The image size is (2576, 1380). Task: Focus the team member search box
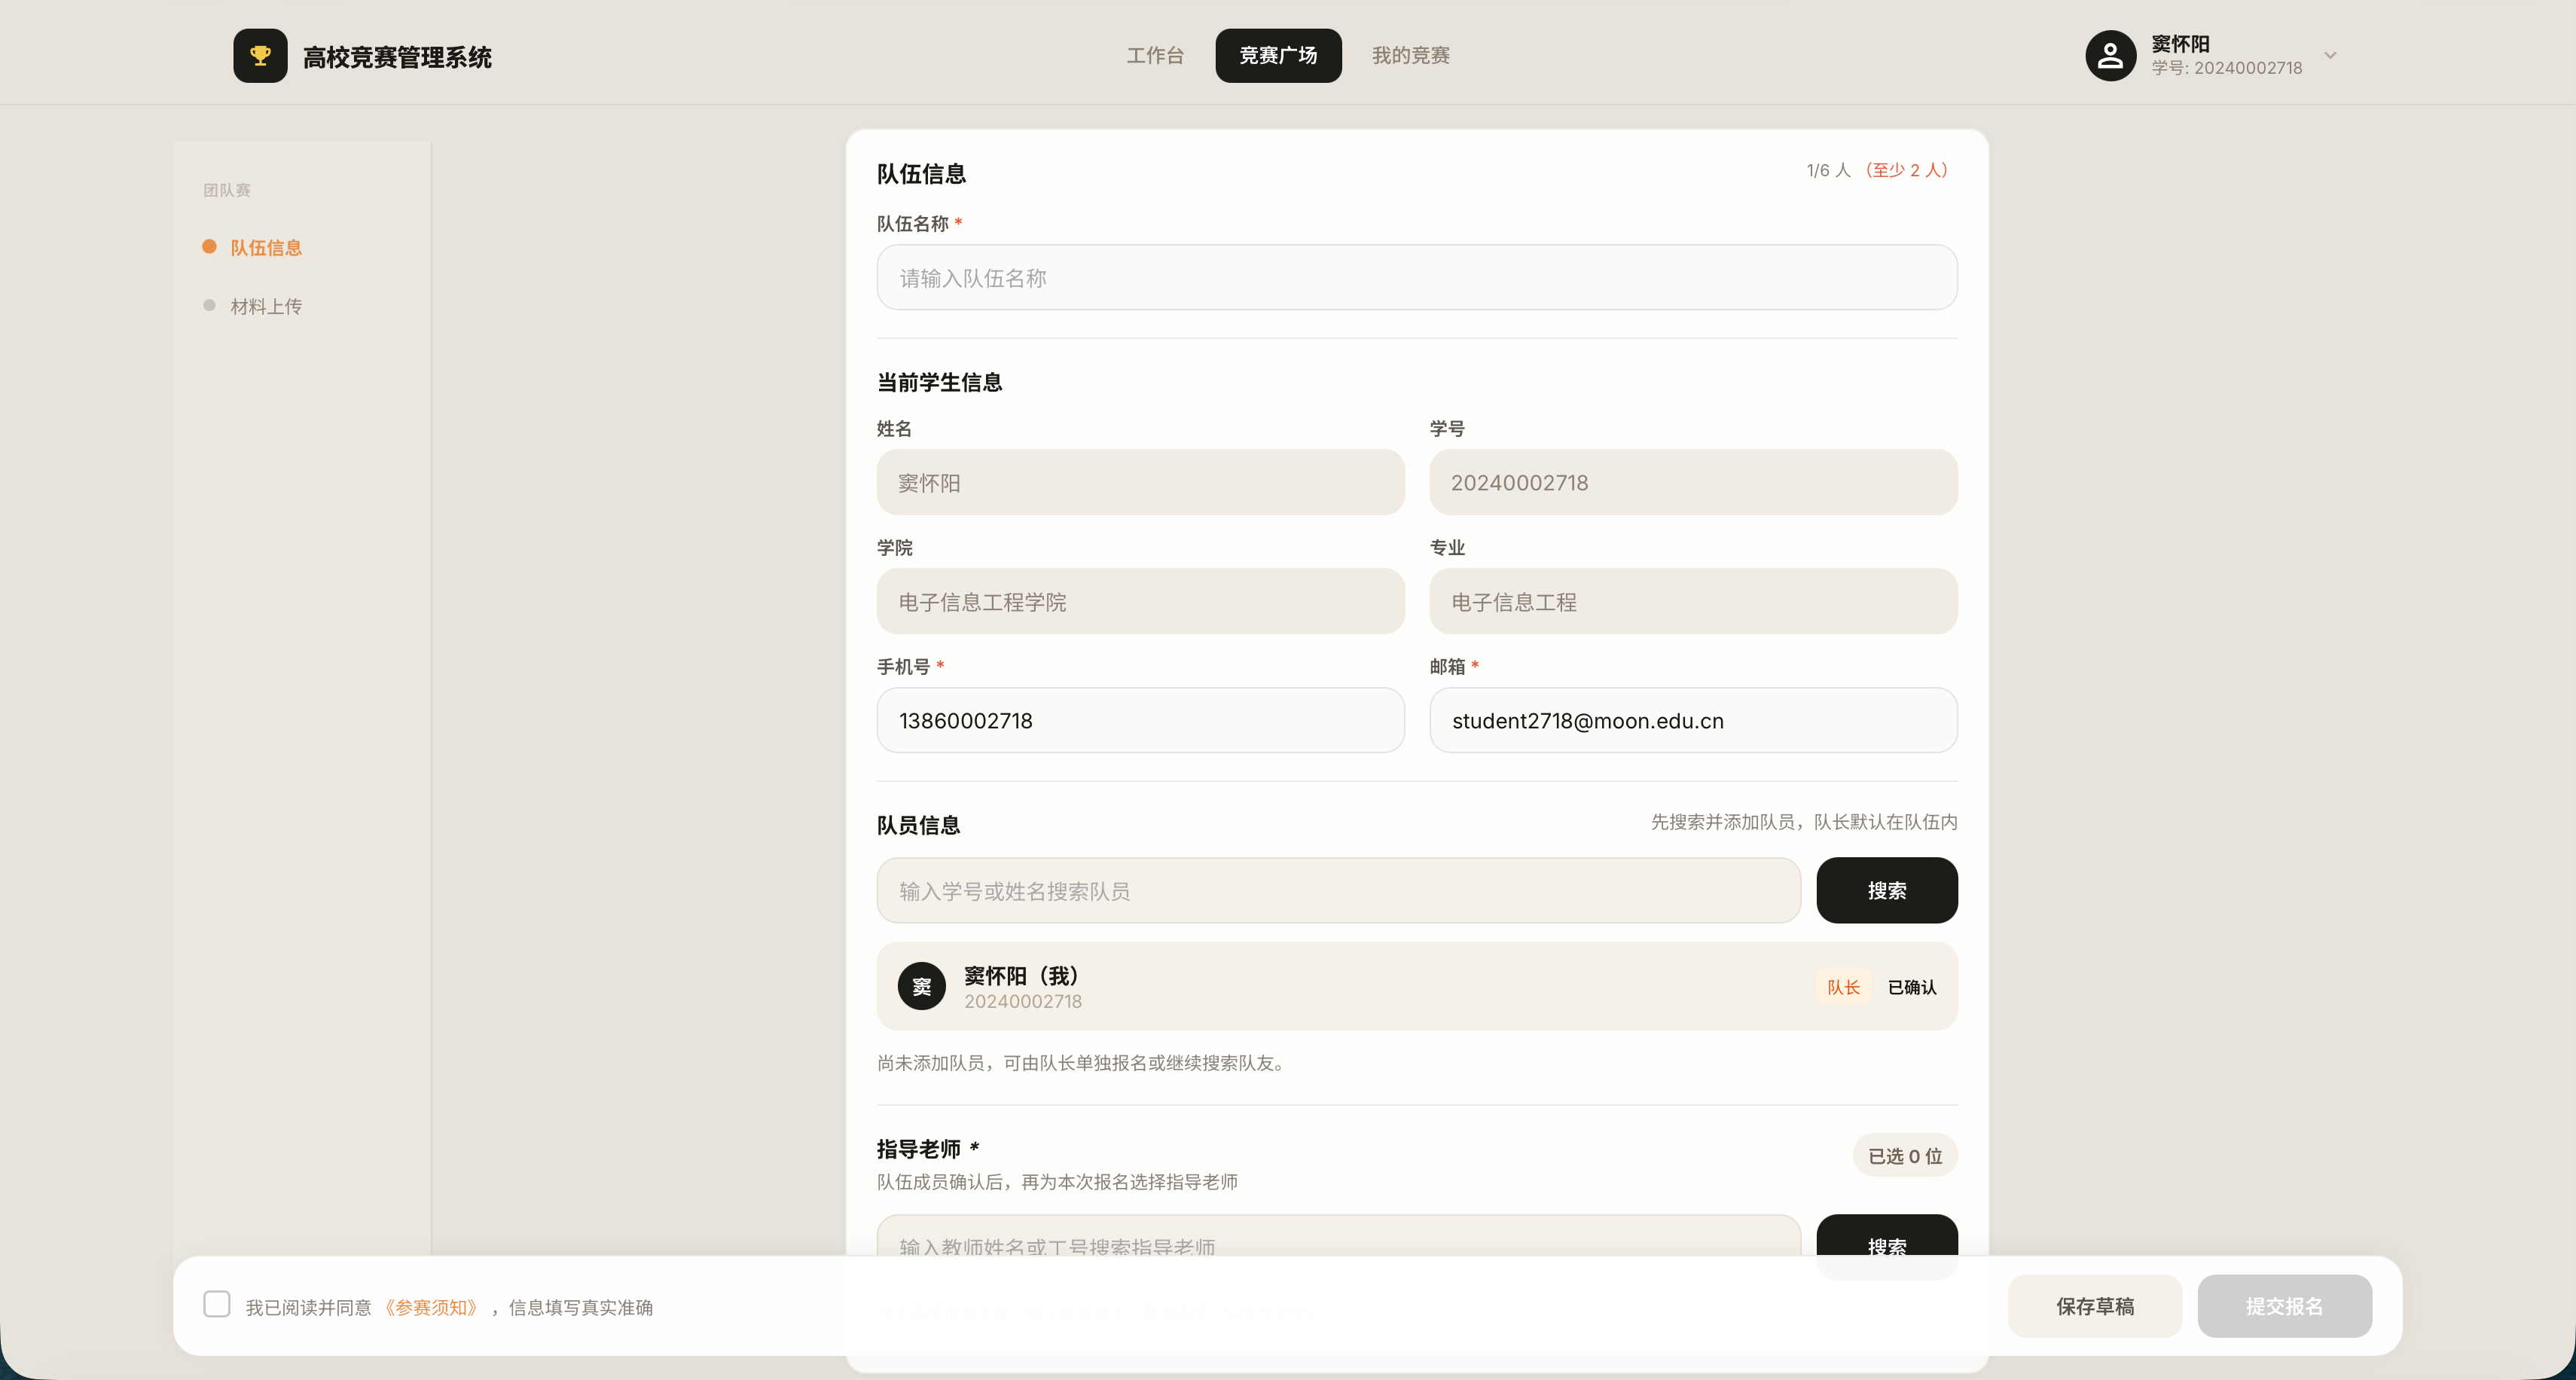(x=1338, y=891)
